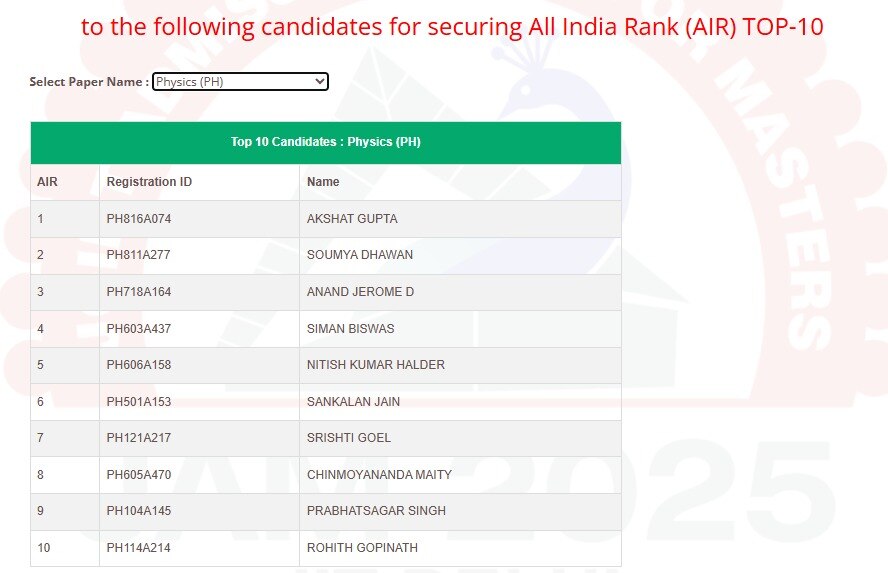The image size is (888, 573).
Task: Select the name AKSHAT GUPTA
Action: [352, 219]
